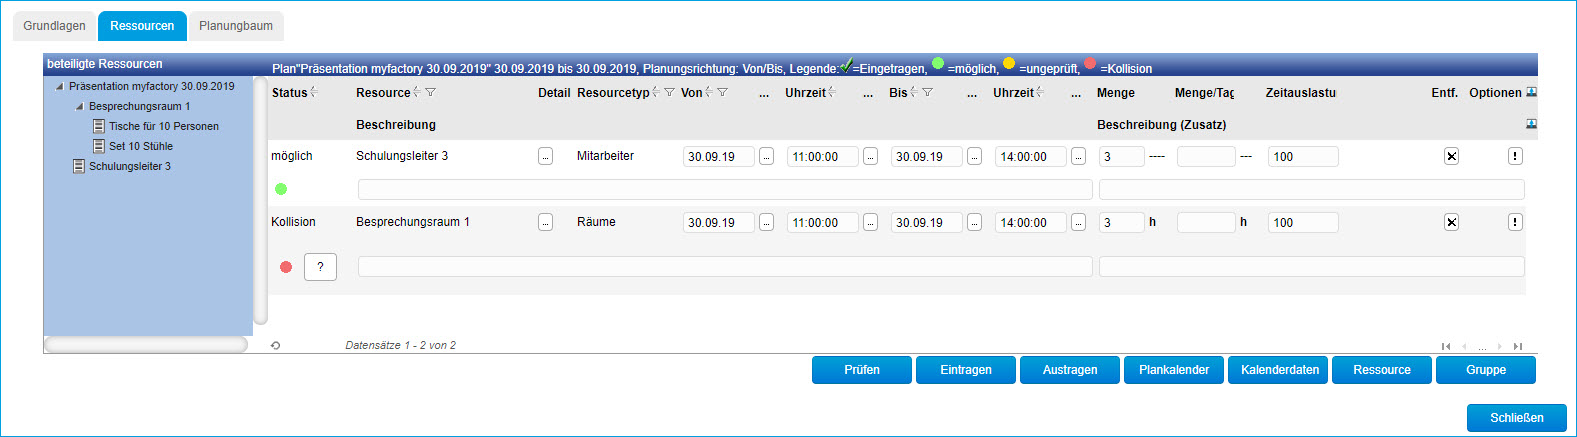Image resolution: width=1577 pixels, height=437 pixels.
Task: Open Von date picker for Schulungsleiter 3
Action: (766, 156)
